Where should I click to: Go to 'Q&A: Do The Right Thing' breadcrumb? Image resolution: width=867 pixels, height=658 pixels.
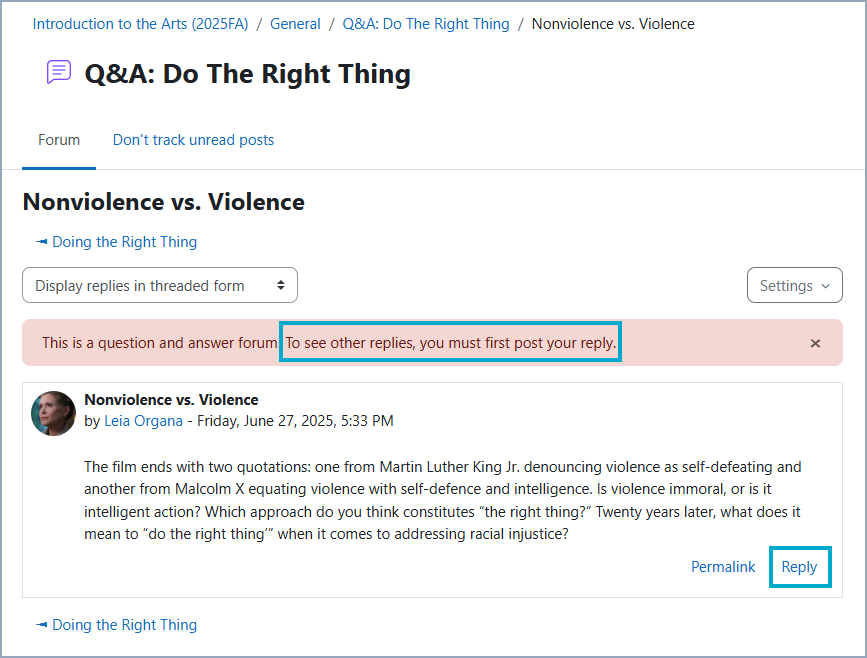[425, 23]
